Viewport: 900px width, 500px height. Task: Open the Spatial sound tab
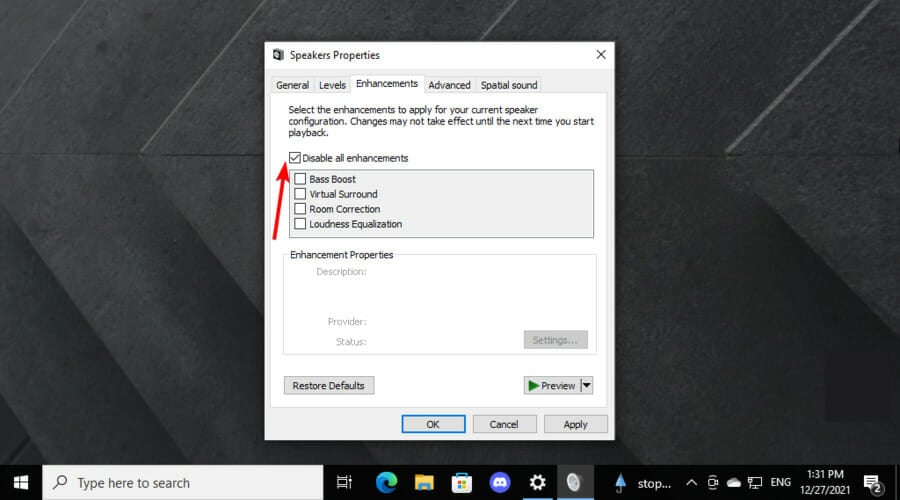point(509,85)
